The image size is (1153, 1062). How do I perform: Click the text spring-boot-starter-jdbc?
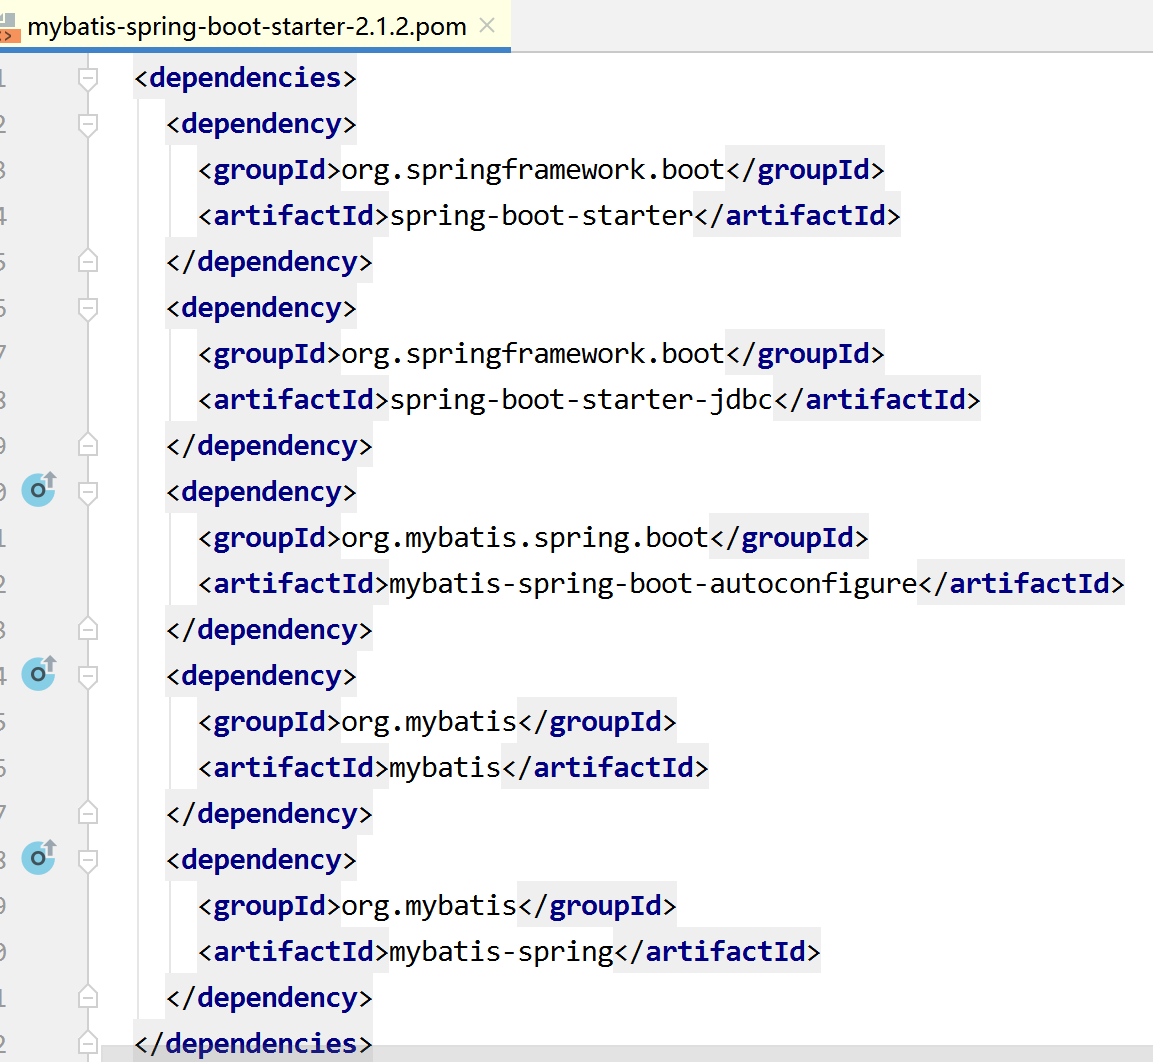[x=581, y=400]
